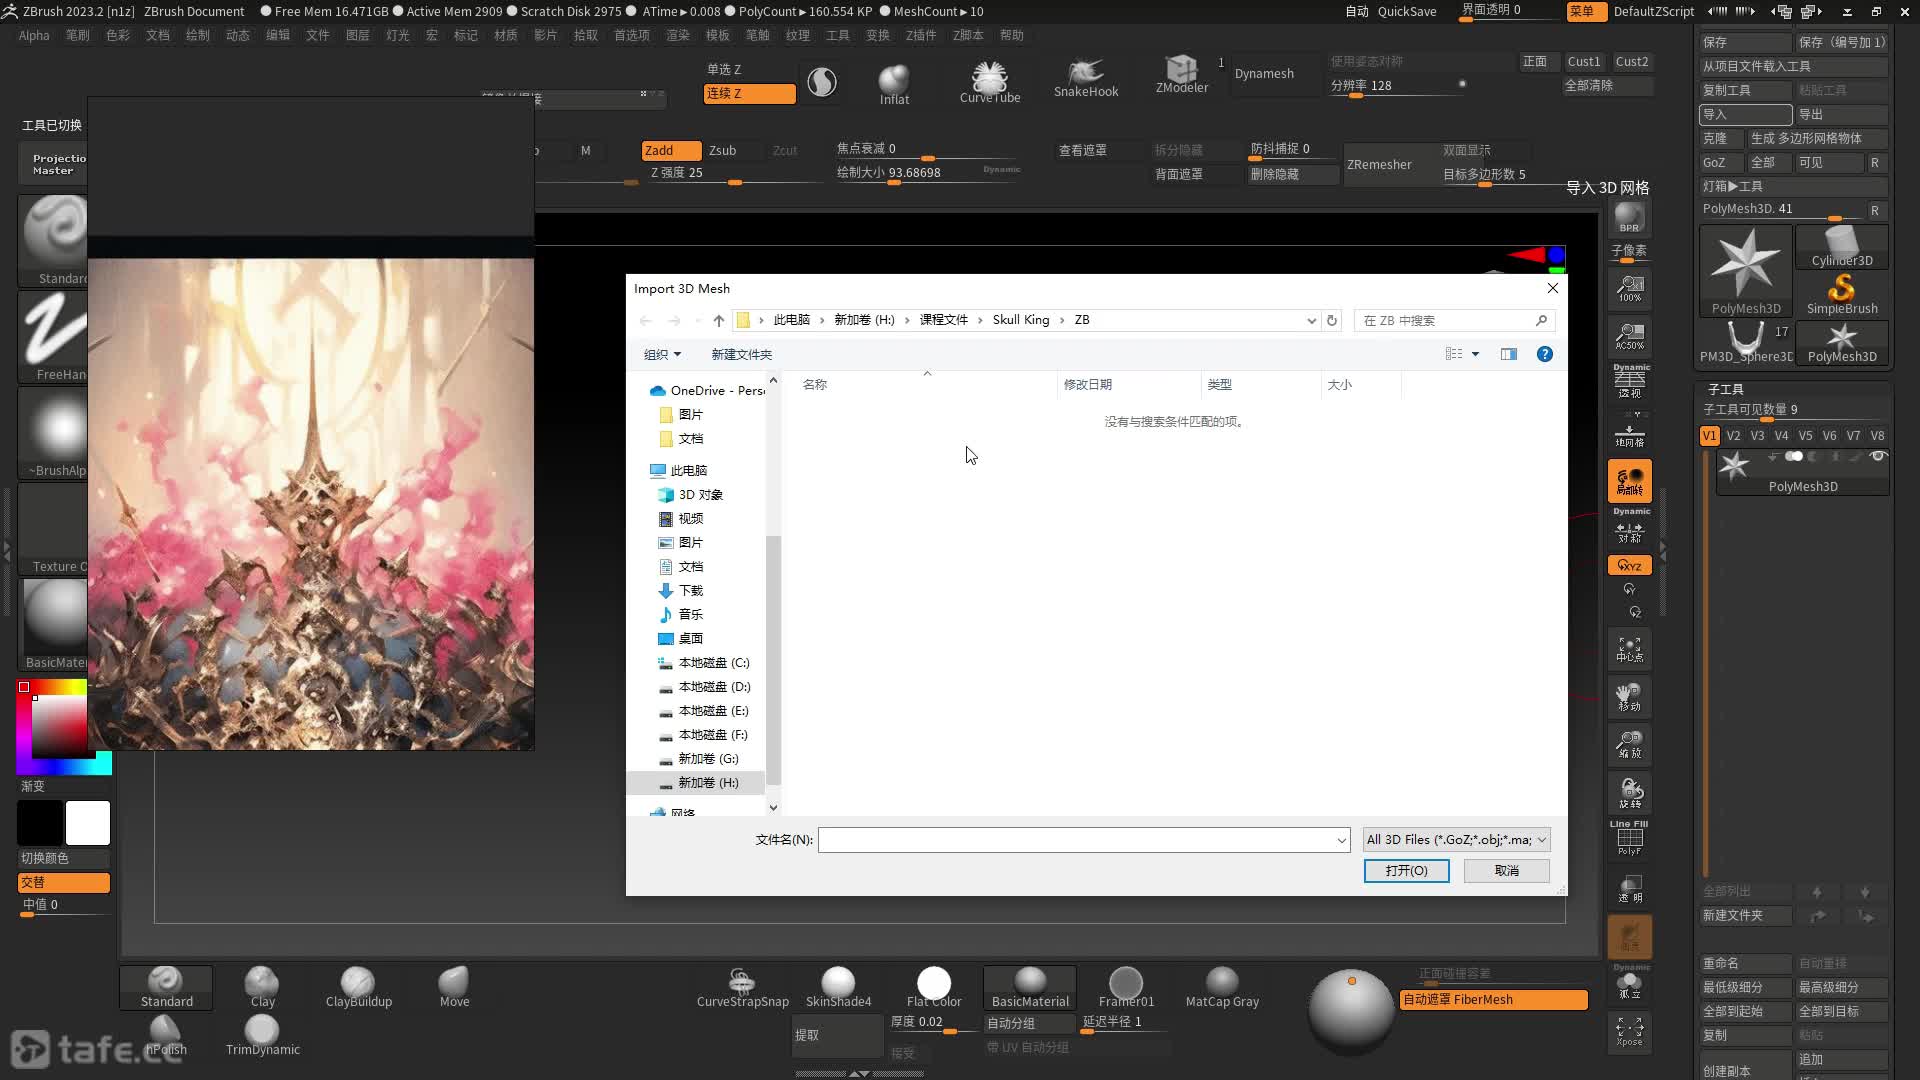Screen dimensions: 1920x1080
Task: Toggle the 交替 color switch
Action: coord(63,882)
